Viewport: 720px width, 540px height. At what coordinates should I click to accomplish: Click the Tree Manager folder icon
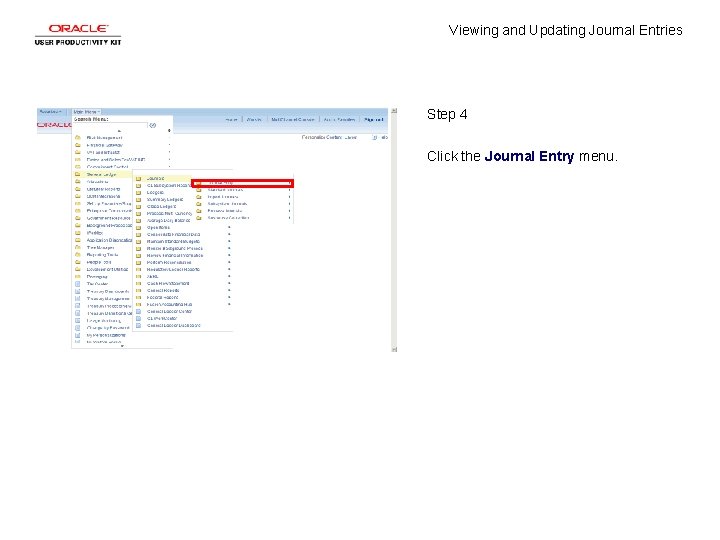point(78,247)
